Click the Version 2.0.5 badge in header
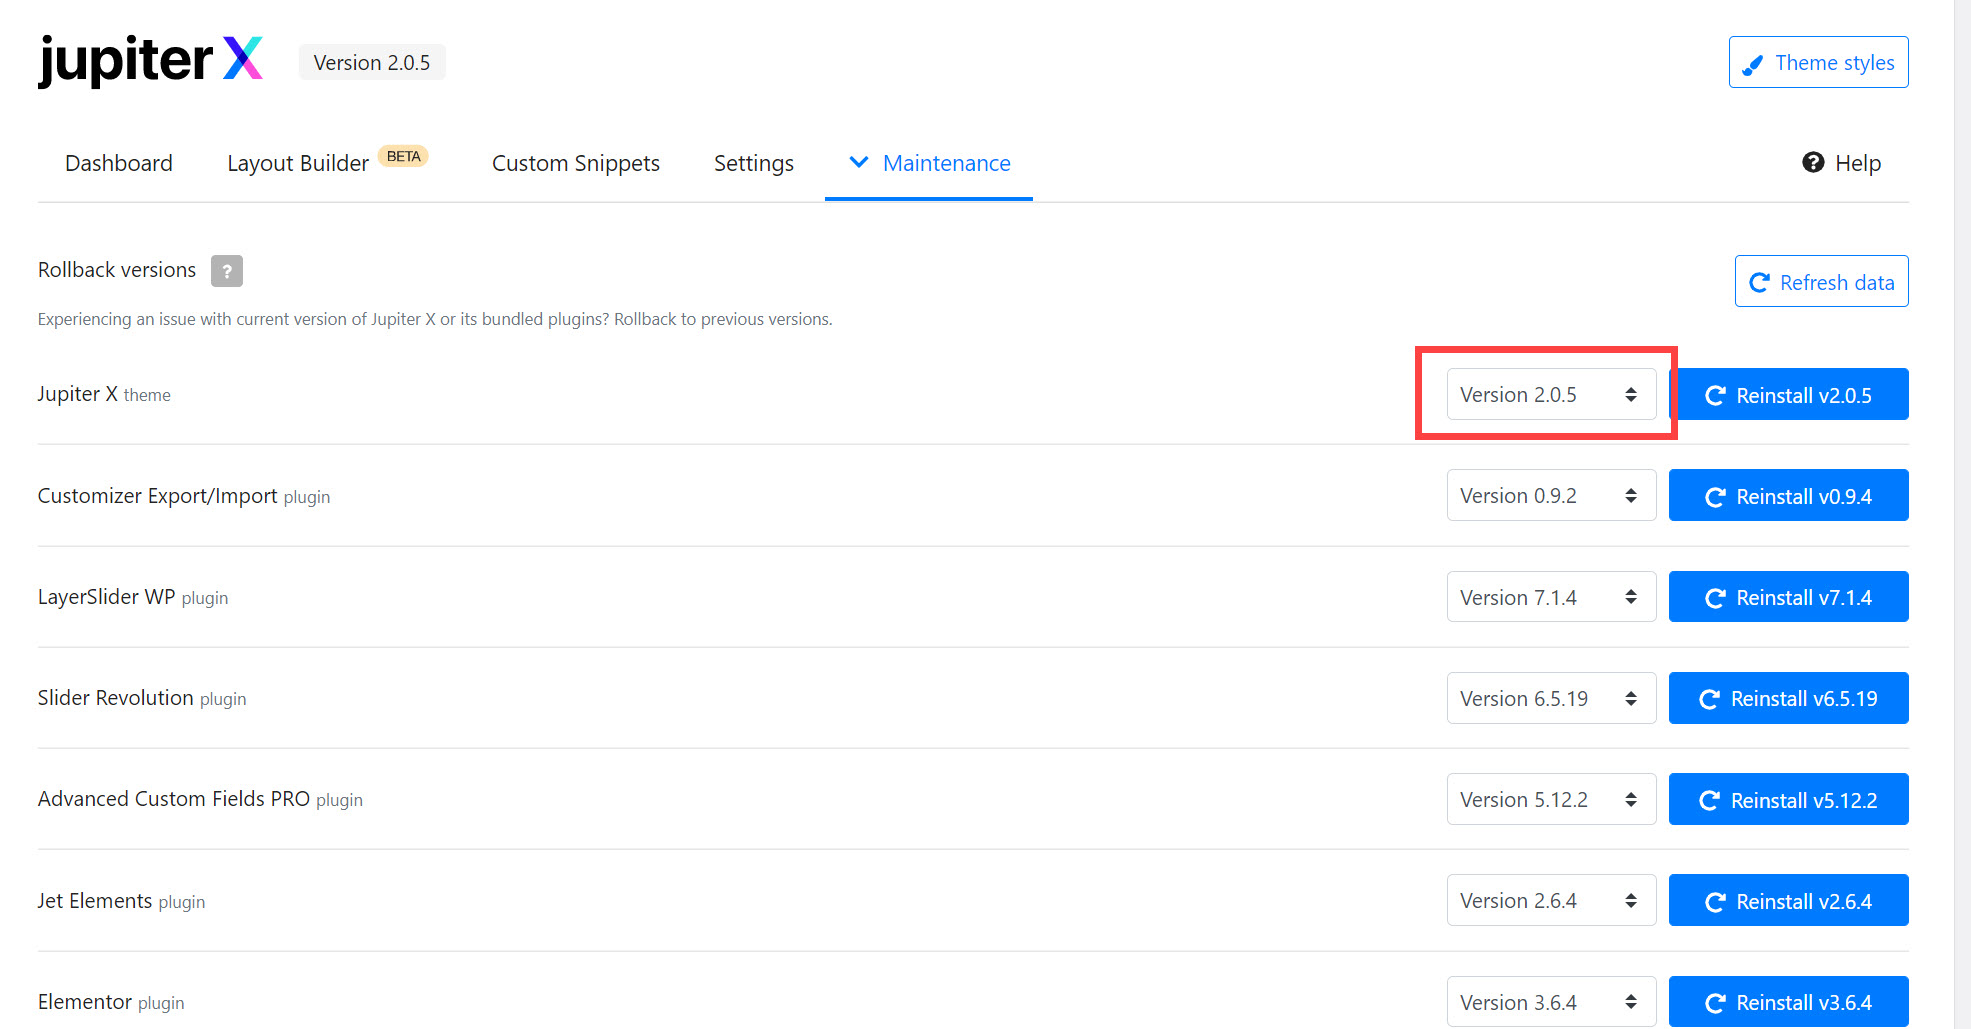The width and height of the screenshot is (1971, 1029). click(372, 62)
